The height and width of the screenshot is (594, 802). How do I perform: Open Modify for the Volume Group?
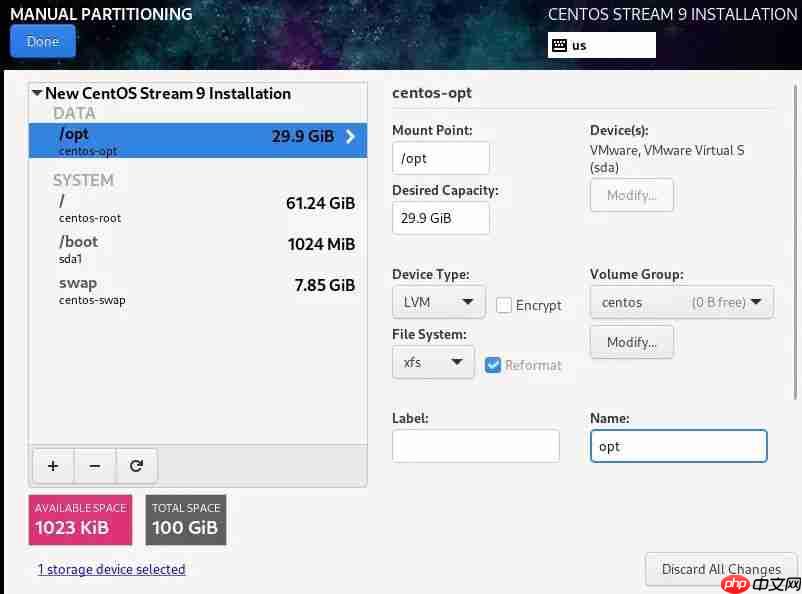point(631,341)
